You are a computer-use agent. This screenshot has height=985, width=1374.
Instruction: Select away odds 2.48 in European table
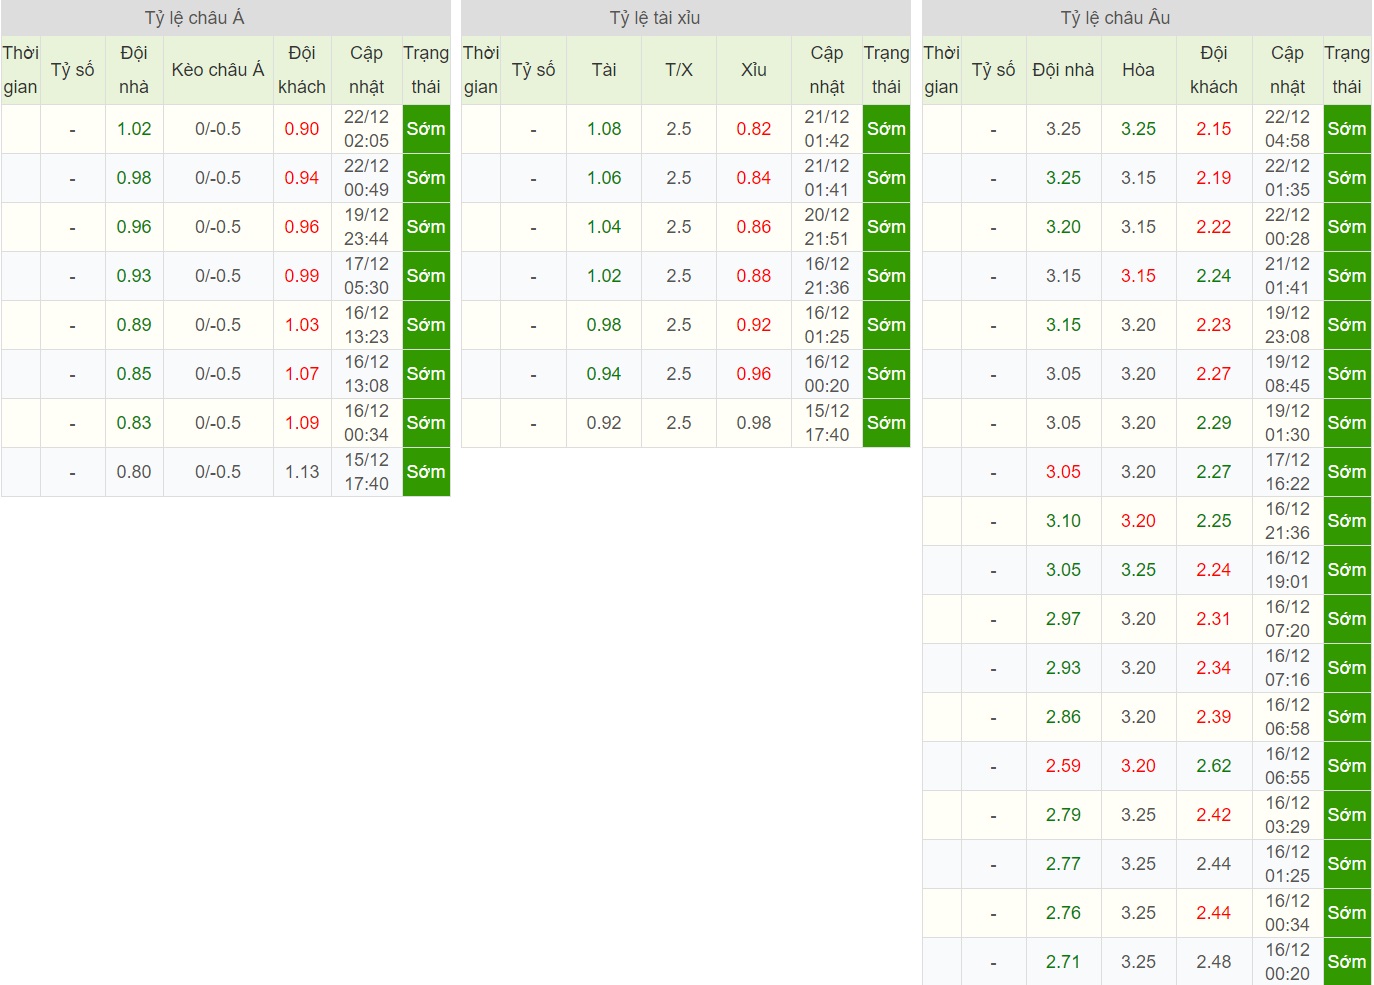[1214, 962]
